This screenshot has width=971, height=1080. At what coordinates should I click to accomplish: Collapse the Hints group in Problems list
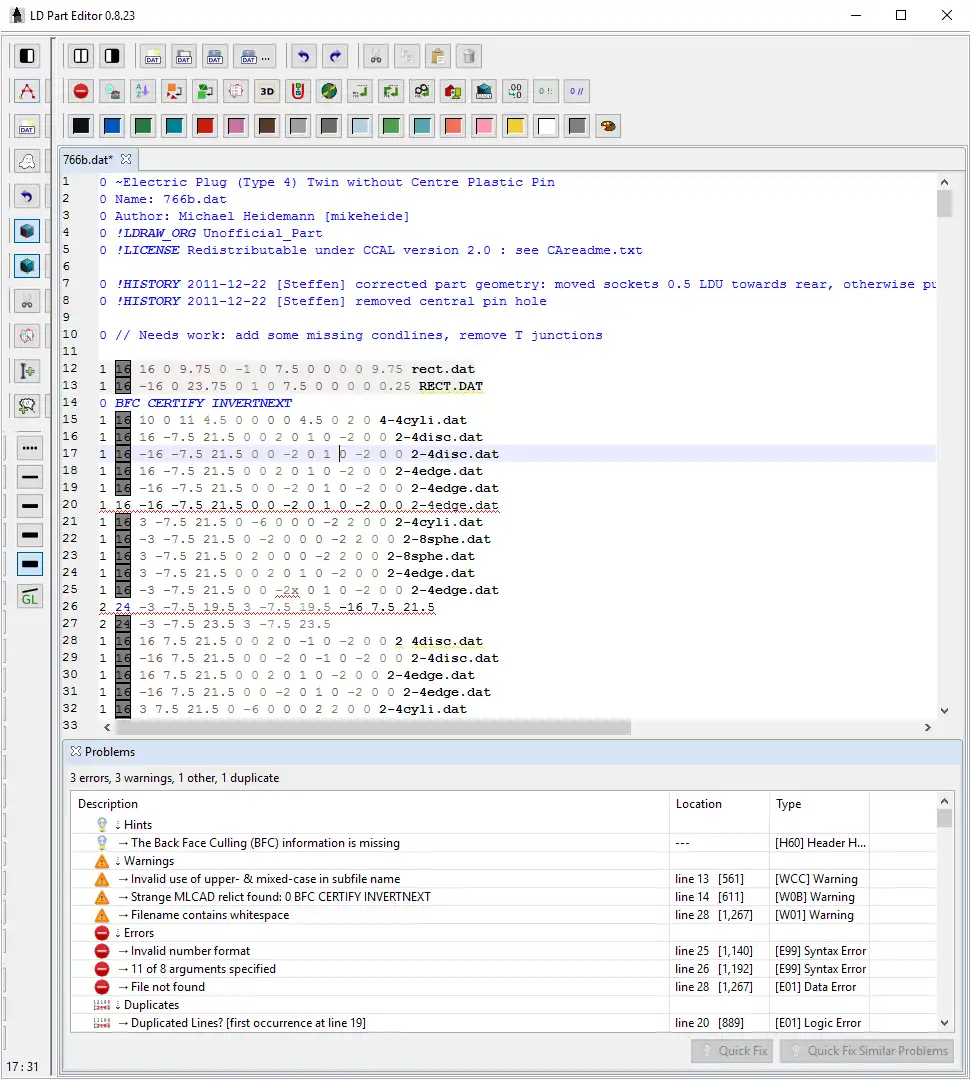(x=138, y=825)
